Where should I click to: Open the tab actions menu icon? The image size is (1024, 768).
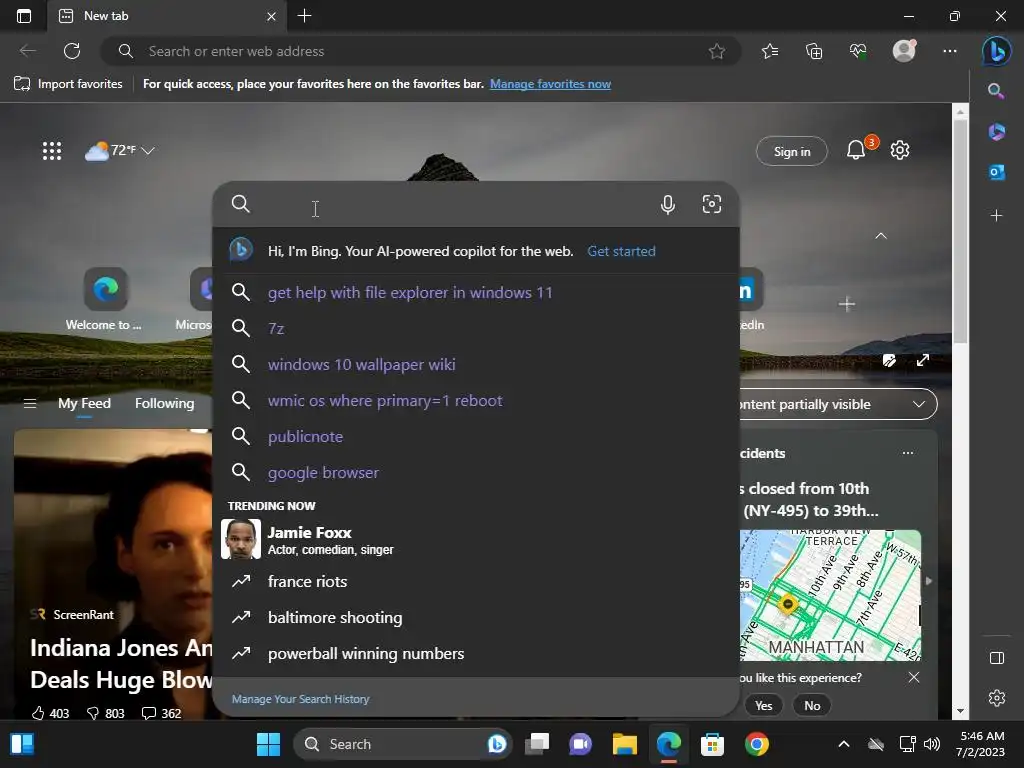[24, 16]
